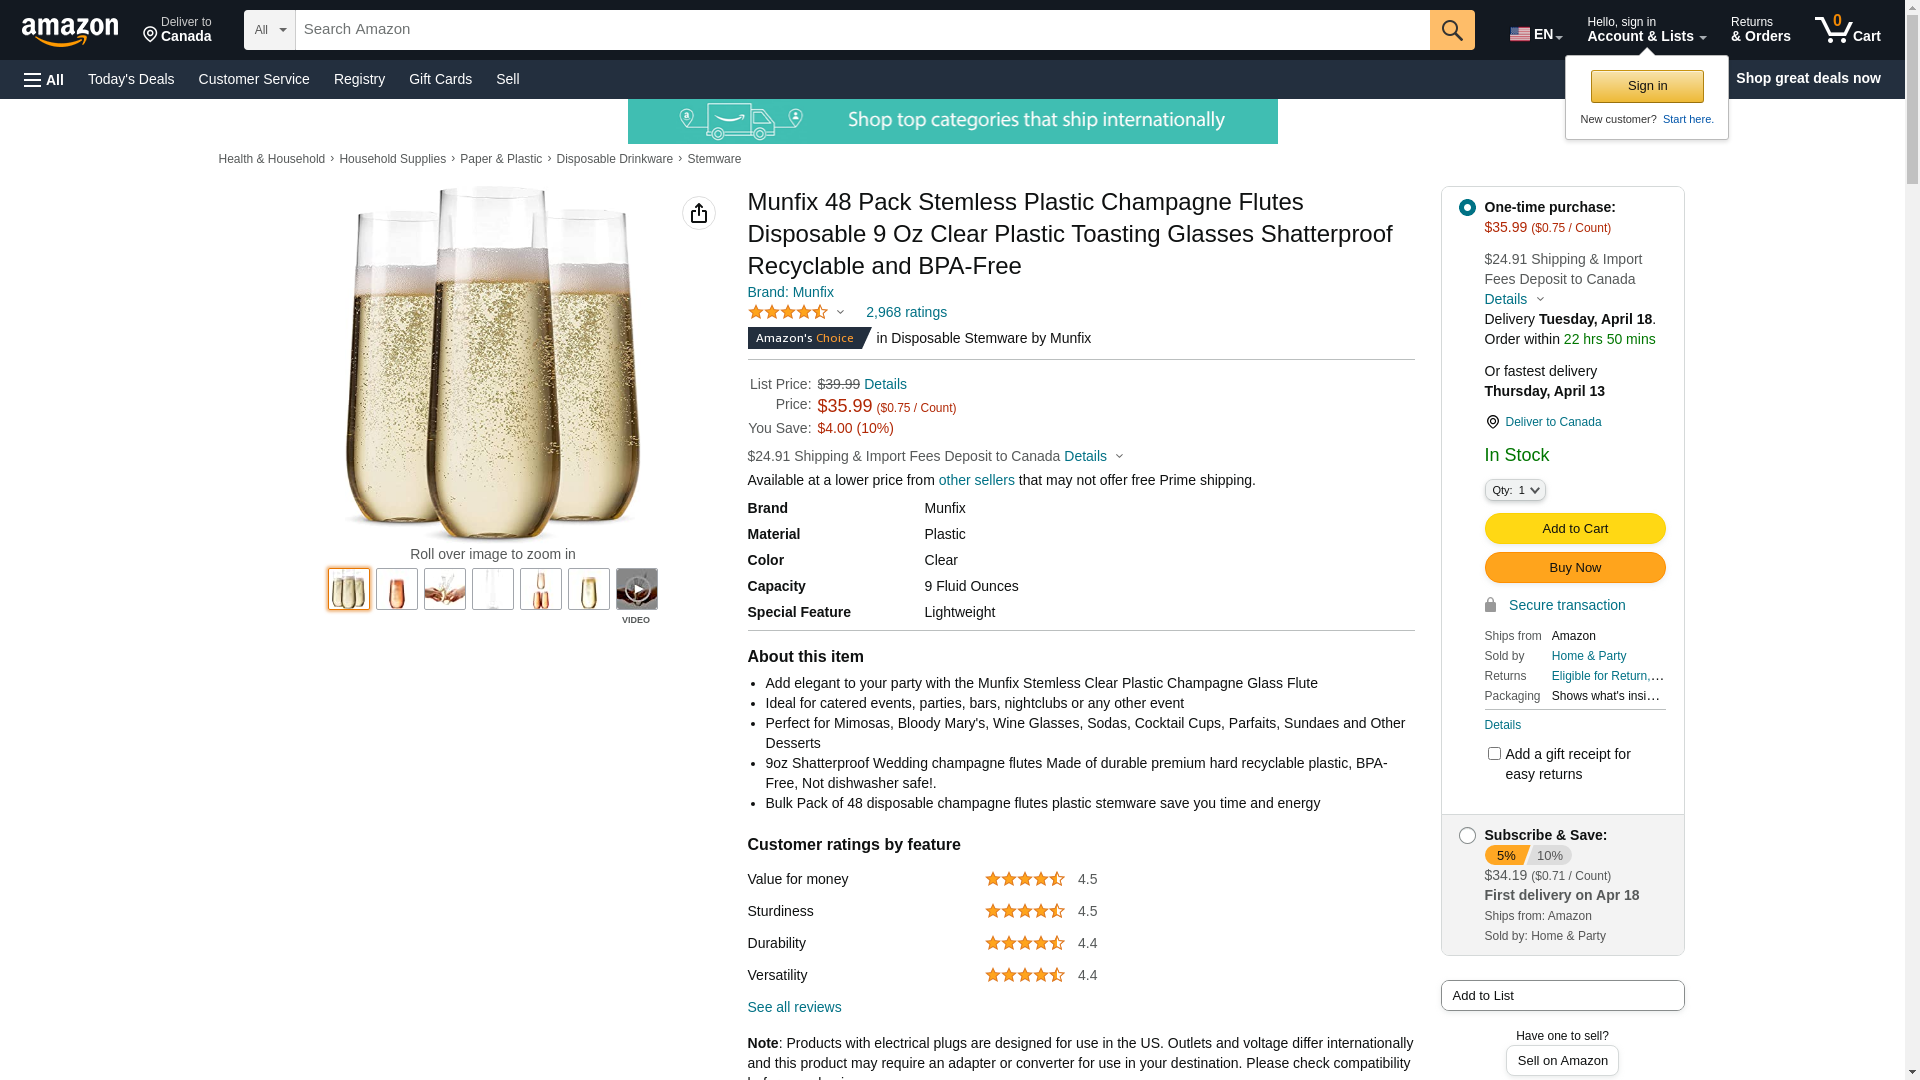This screenshot has width=1920, height=1080.
Task: Open the EN language flag selector
Action: coord(1535,34)
